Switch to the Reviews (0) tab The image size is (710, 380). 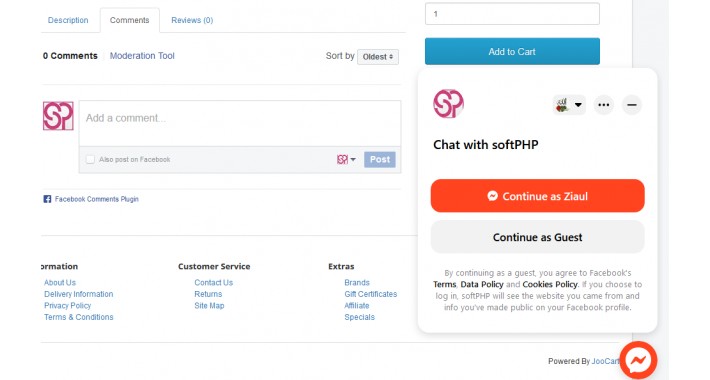192,20
